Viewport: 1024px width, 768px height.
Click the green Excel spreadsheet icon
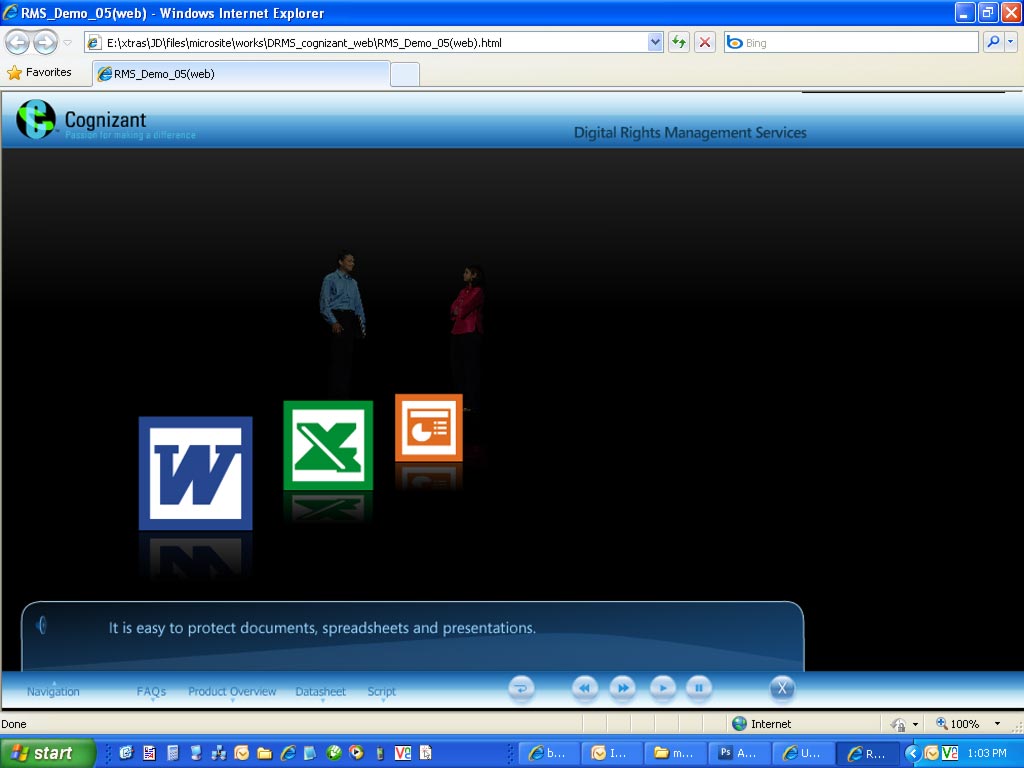click(328, 445)
